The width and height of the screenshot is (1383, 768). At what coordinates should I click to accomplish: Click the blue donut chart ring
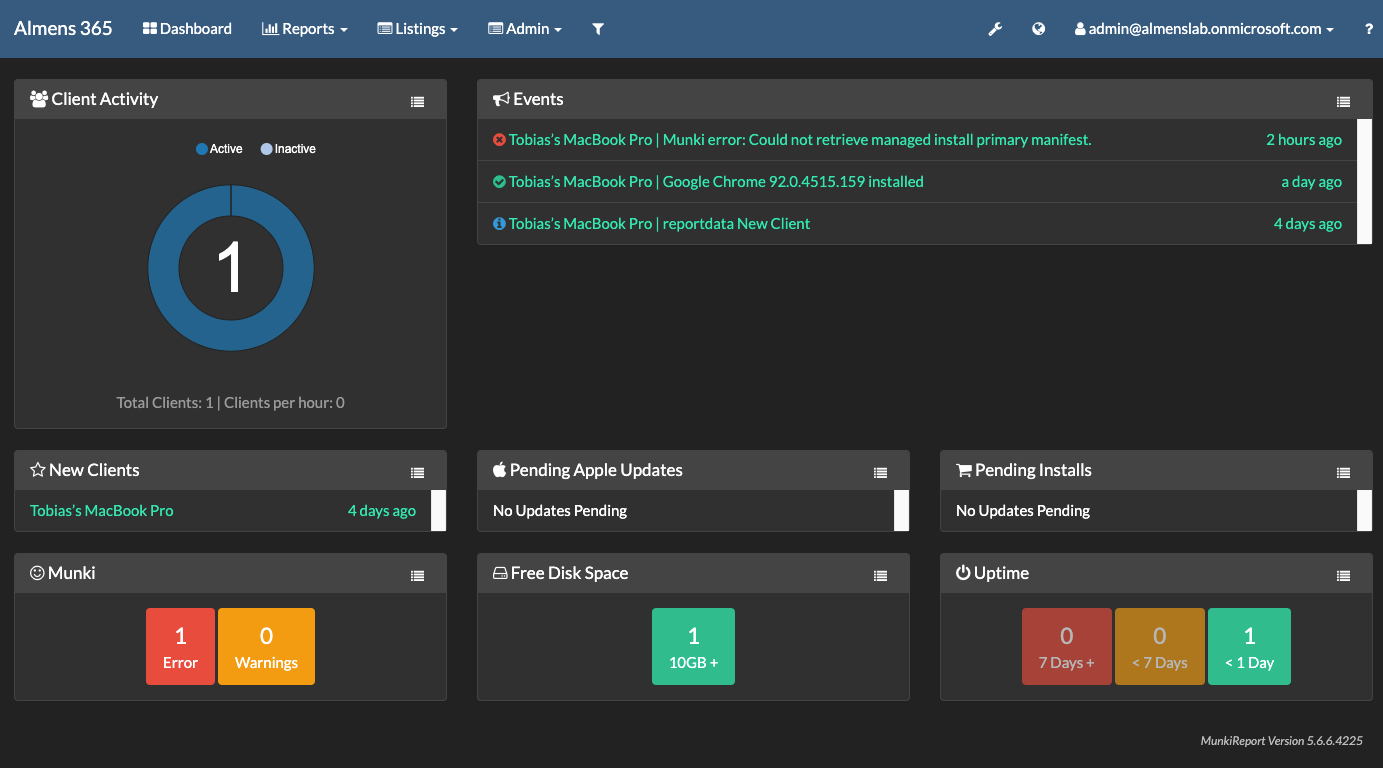pyautogui.click(x=164, y=268)
